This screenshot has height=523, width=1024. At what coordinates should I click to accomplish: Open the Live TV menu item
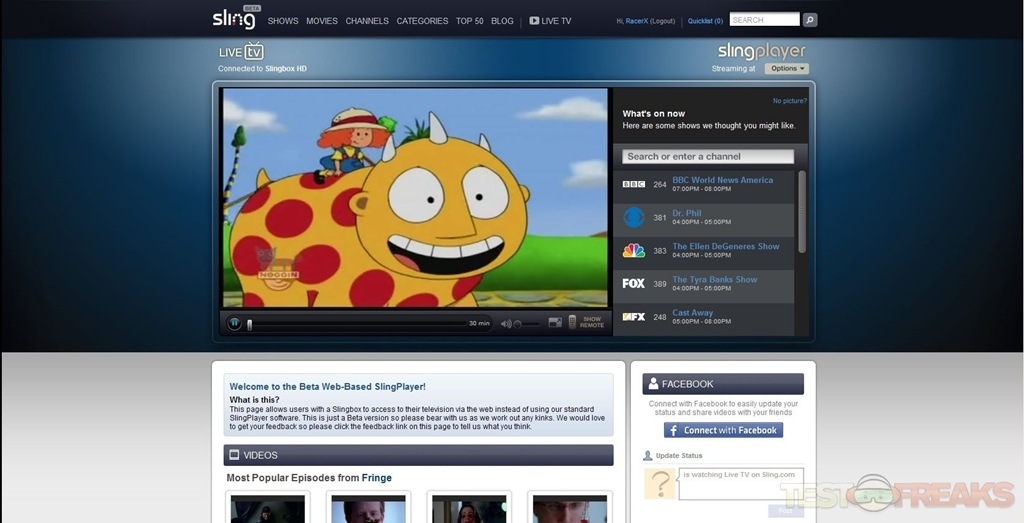pyautogui.click(x=550, y=21)
